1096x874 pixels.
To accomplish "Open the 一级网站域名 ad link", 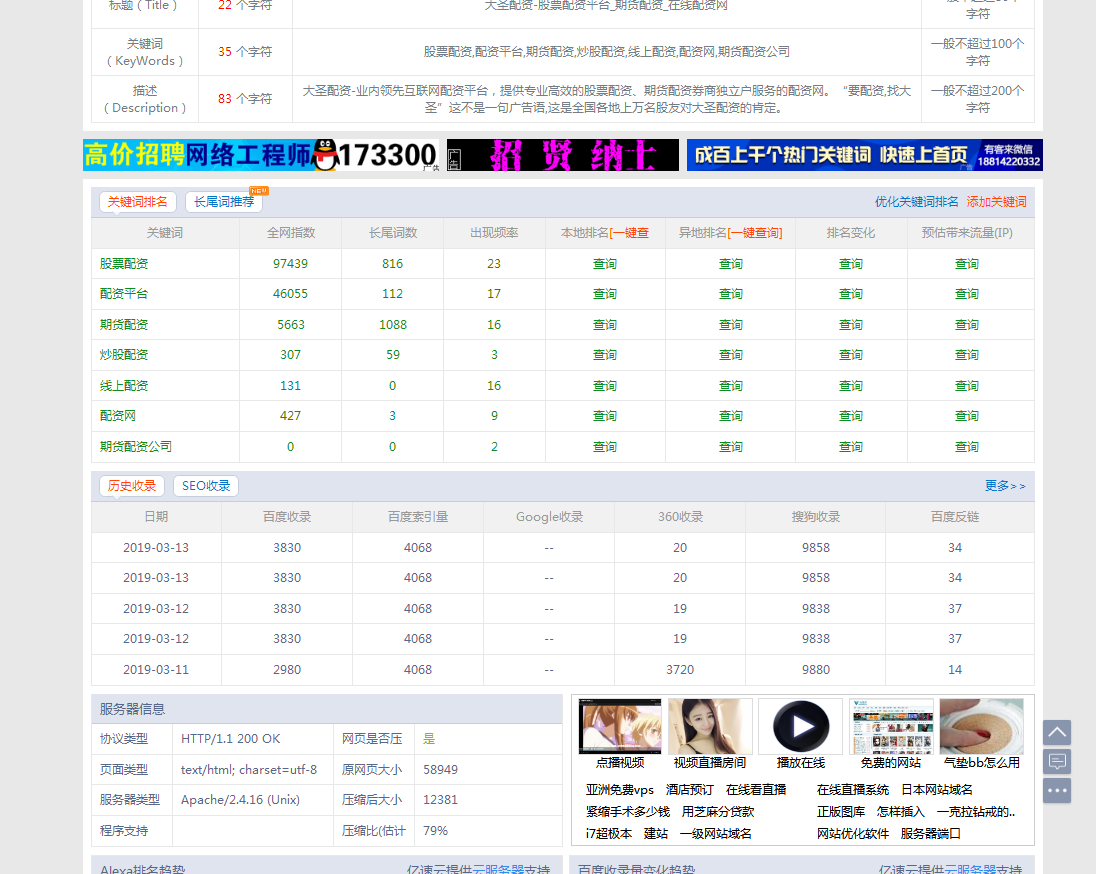I will tap(716, 833).
